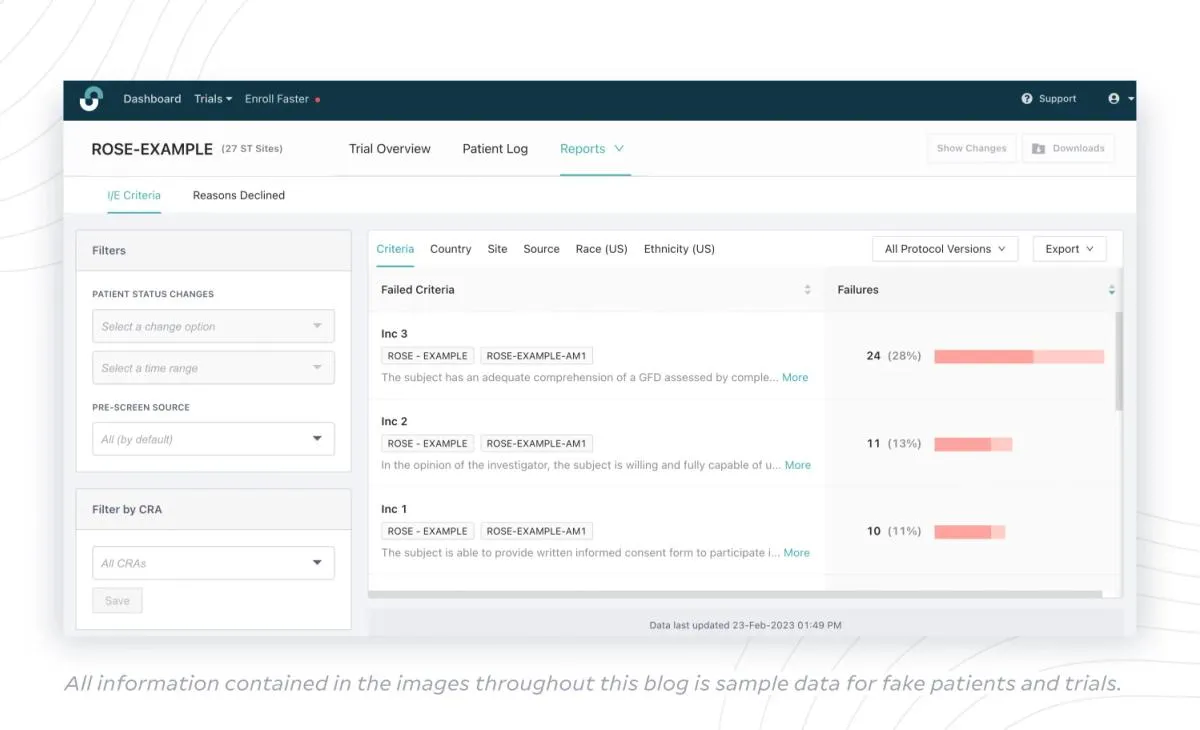Open the Reports dropdown chevron
This screenshot has height=730, width=1200.
point(619,149)
